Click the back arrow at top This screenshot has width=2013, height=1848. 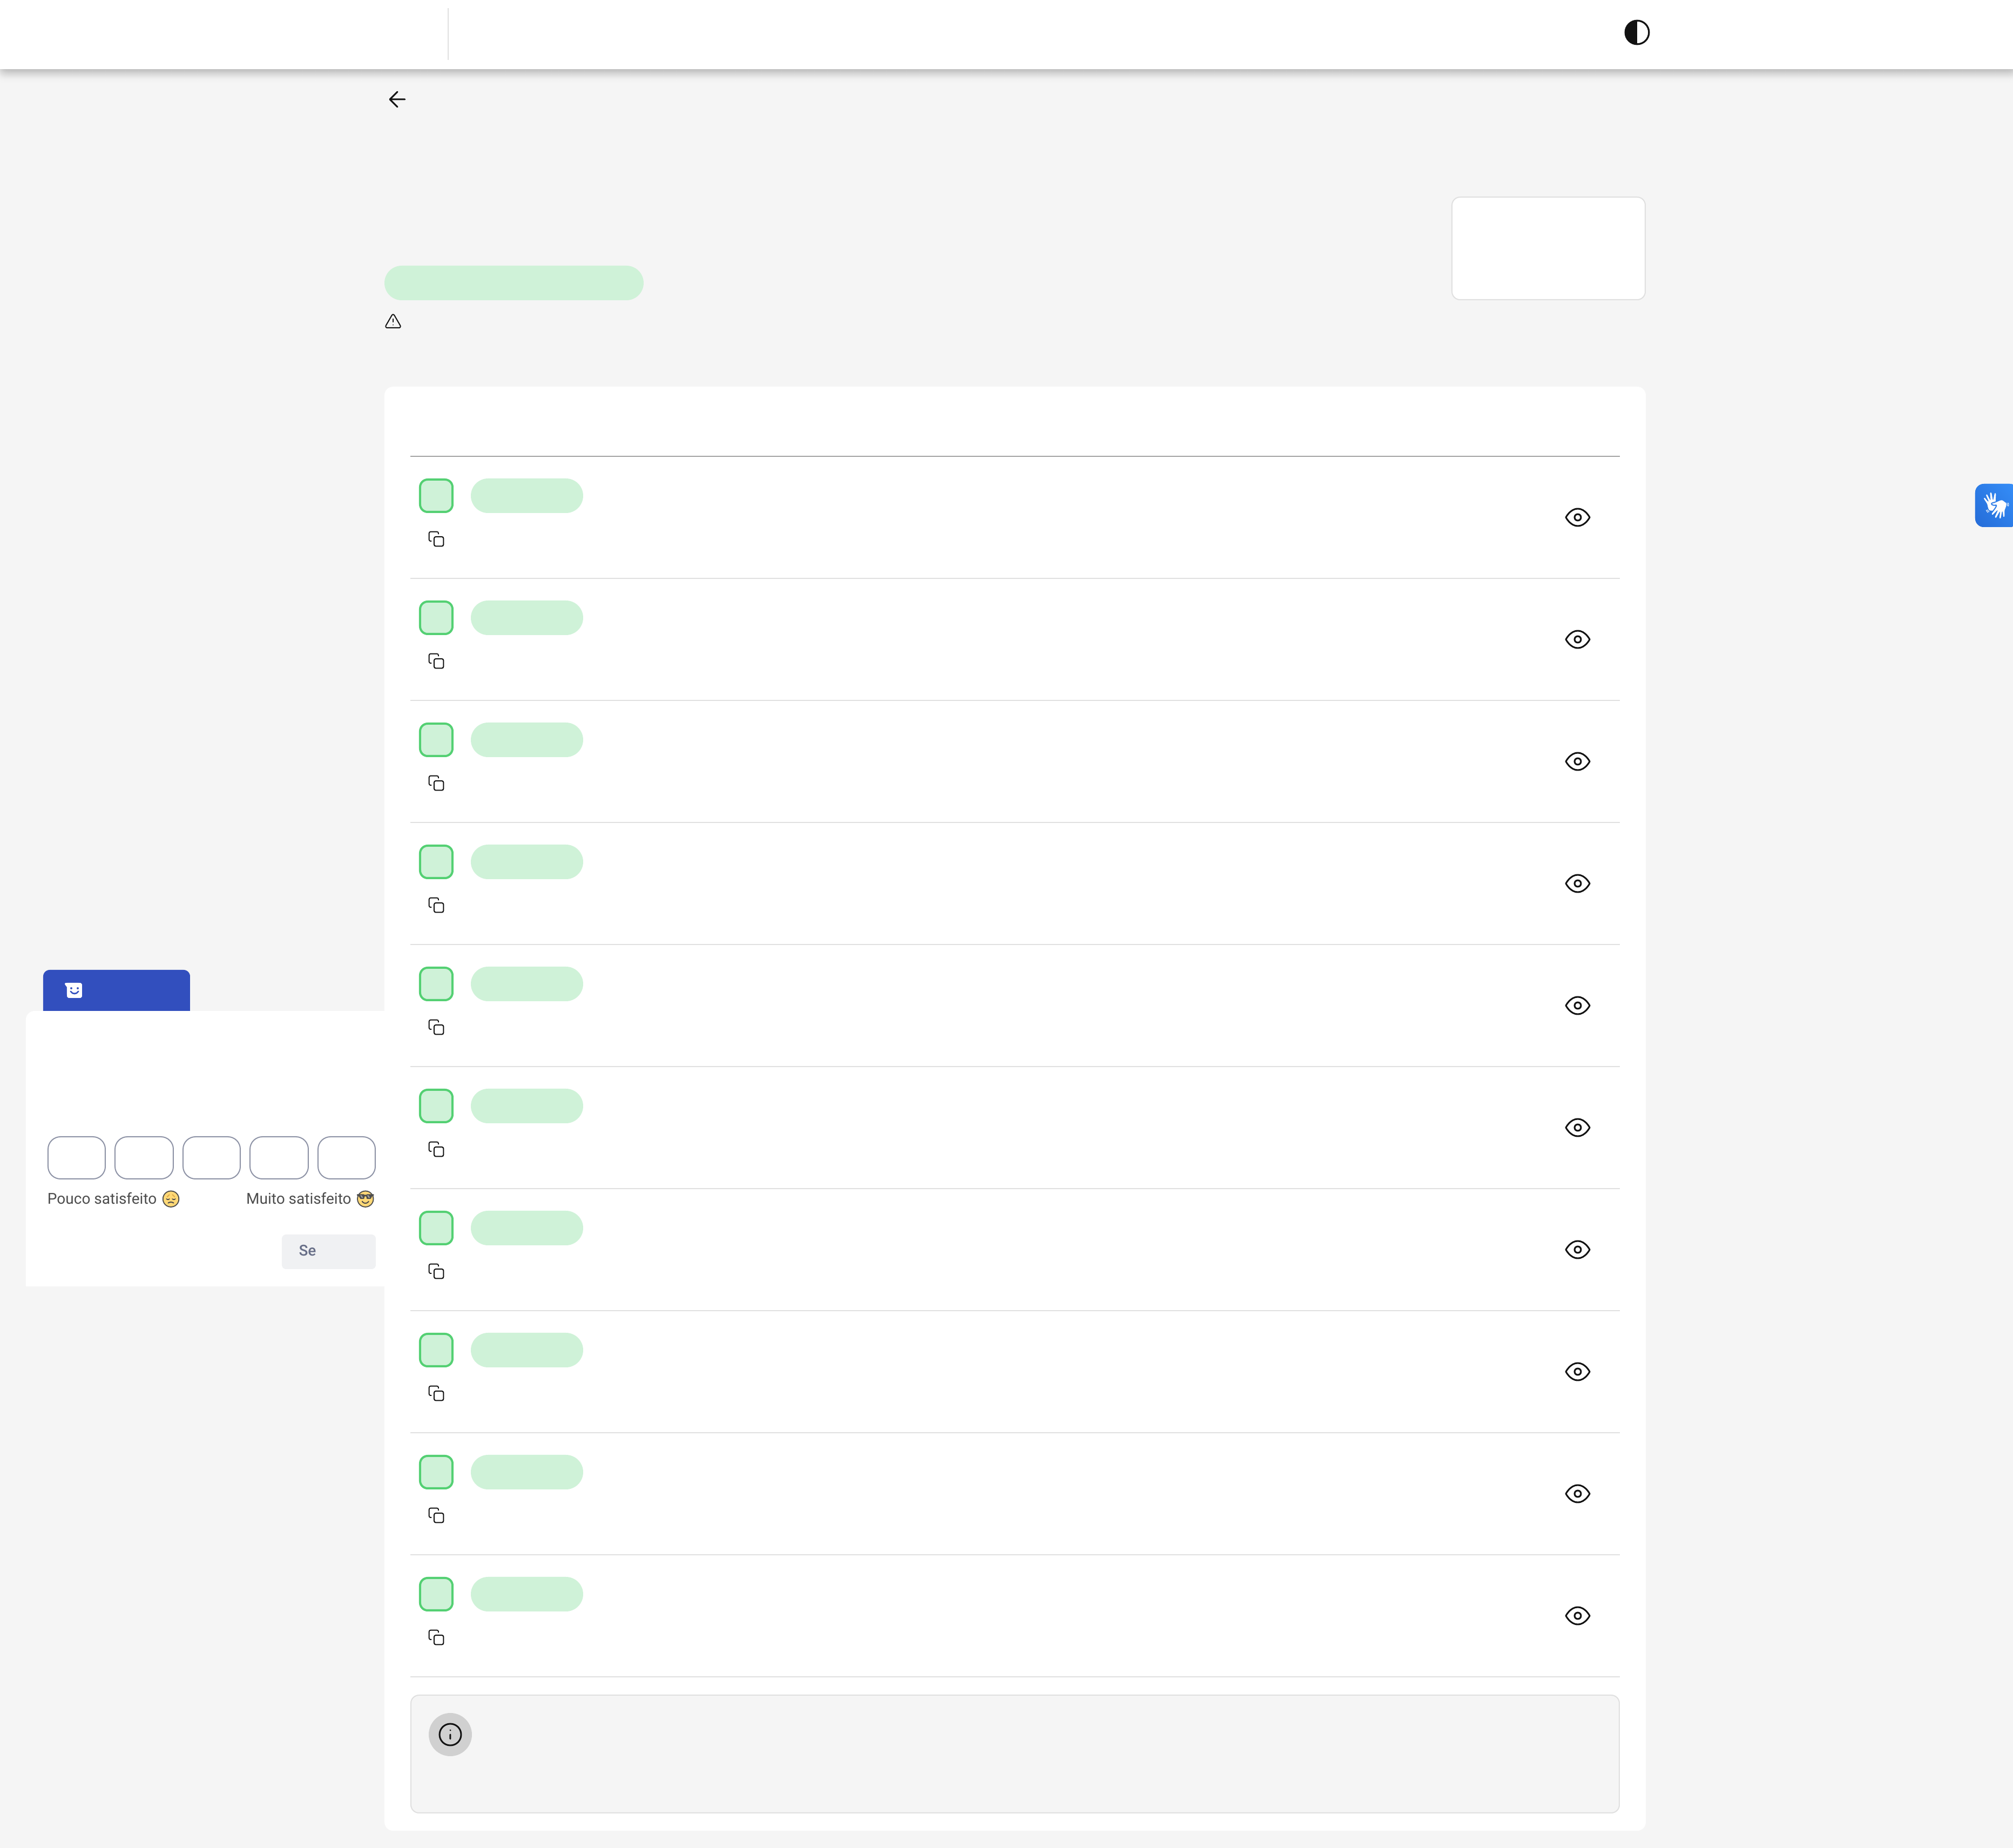coord(397,99)
